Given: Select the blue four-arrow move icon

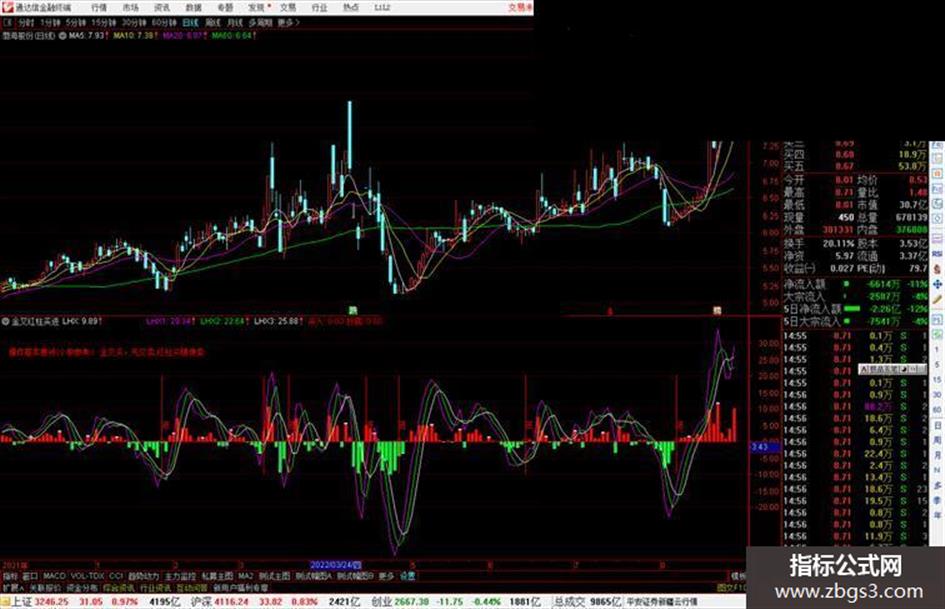Looking at the screenshot, I should coord(937,284).
